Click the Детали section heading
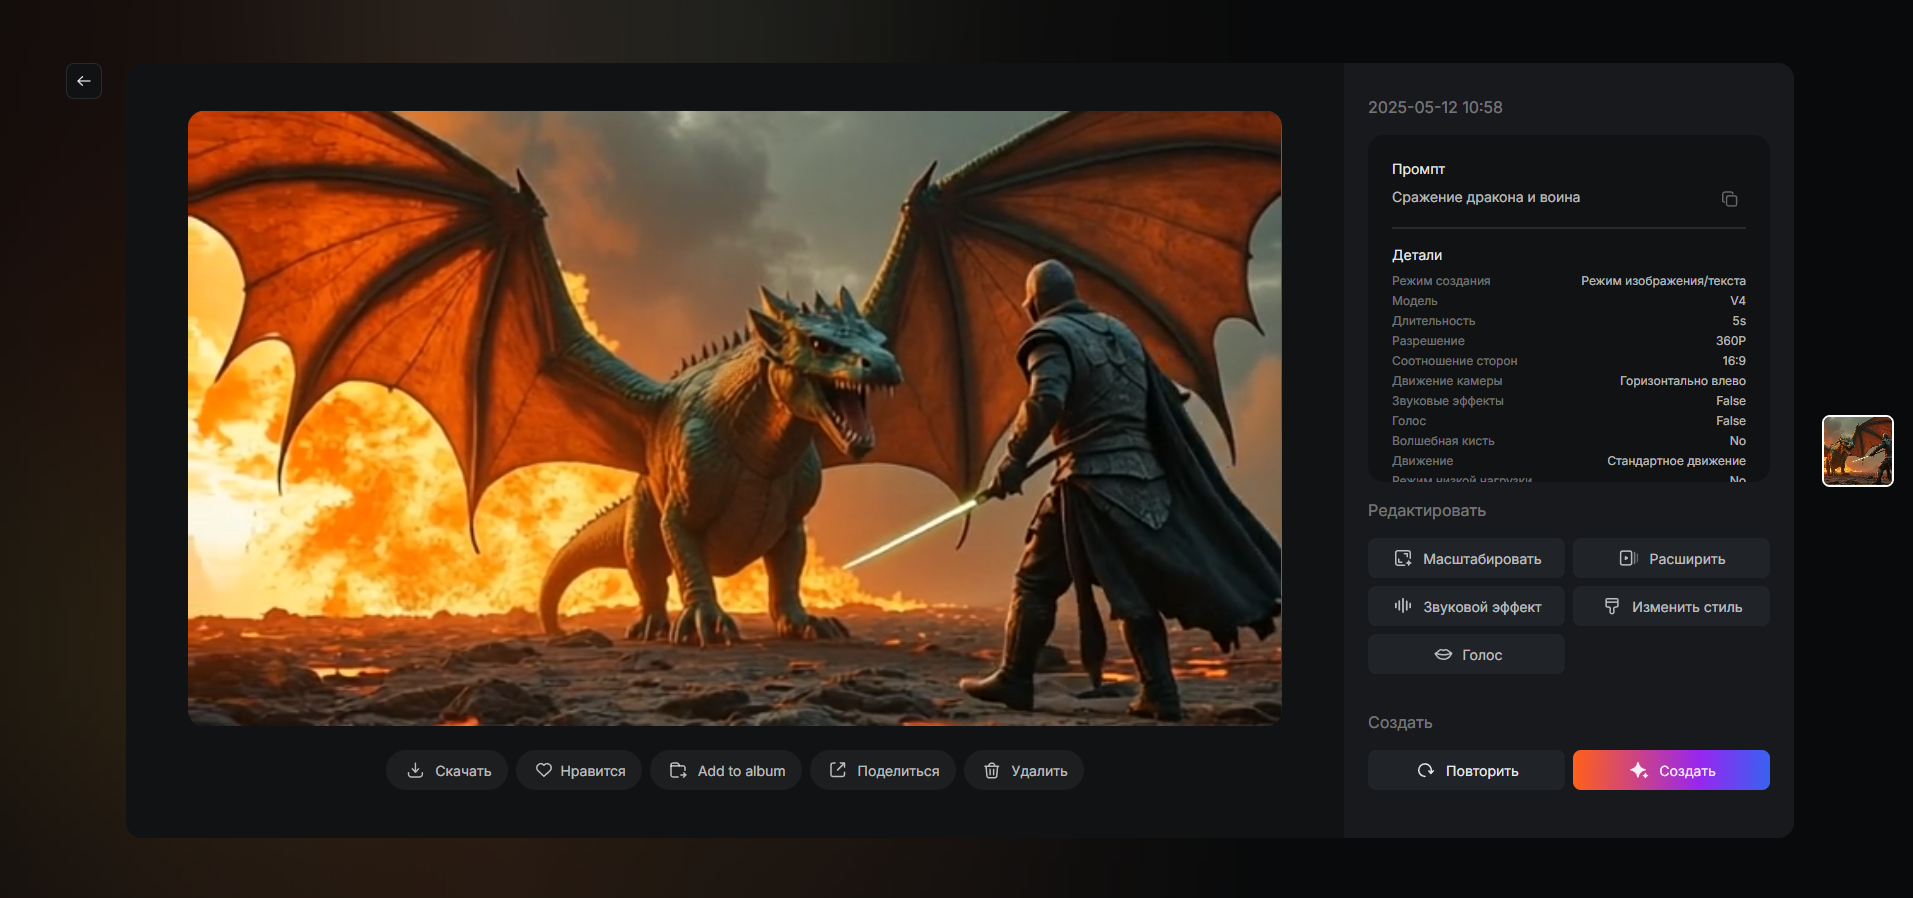 (1417, 255)
